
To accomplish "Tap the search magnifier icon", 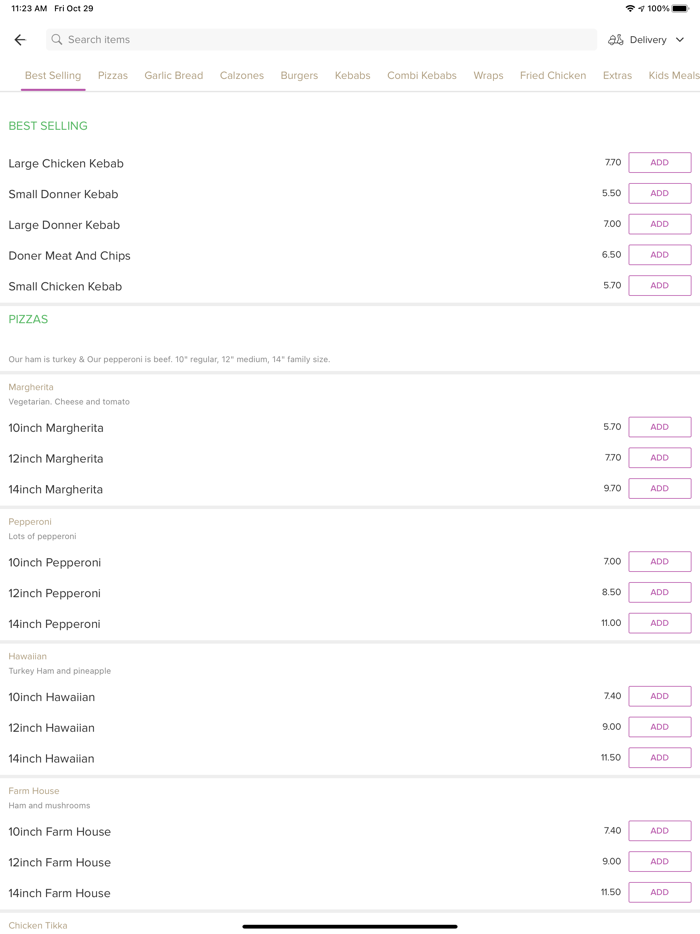I will [57, 40].
